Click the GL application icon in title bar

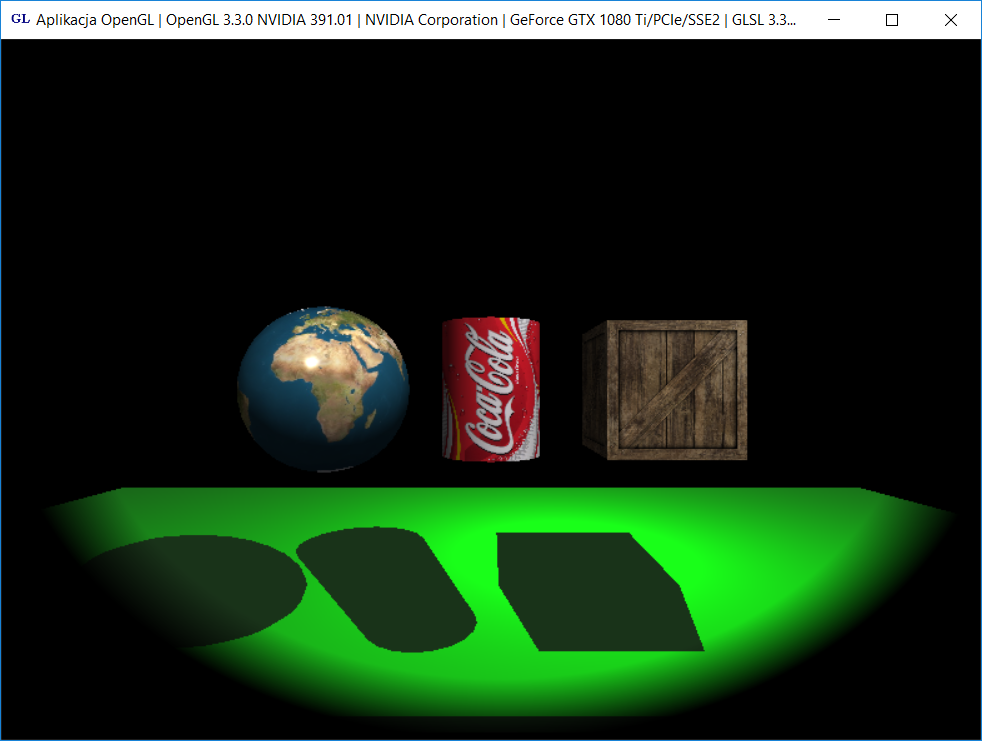click(x=19, y=19)
